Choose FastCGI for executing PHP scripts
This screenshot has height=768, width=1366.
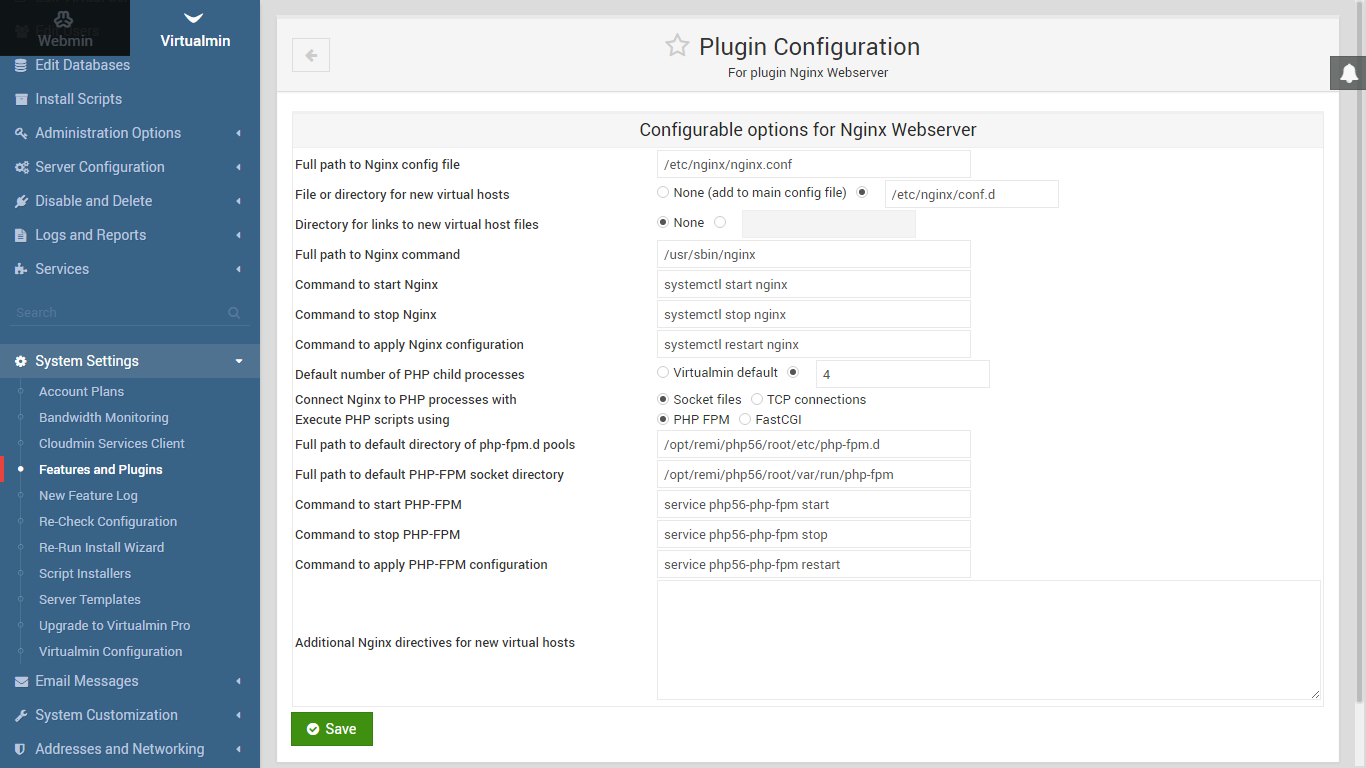click(x=745, y=419)
